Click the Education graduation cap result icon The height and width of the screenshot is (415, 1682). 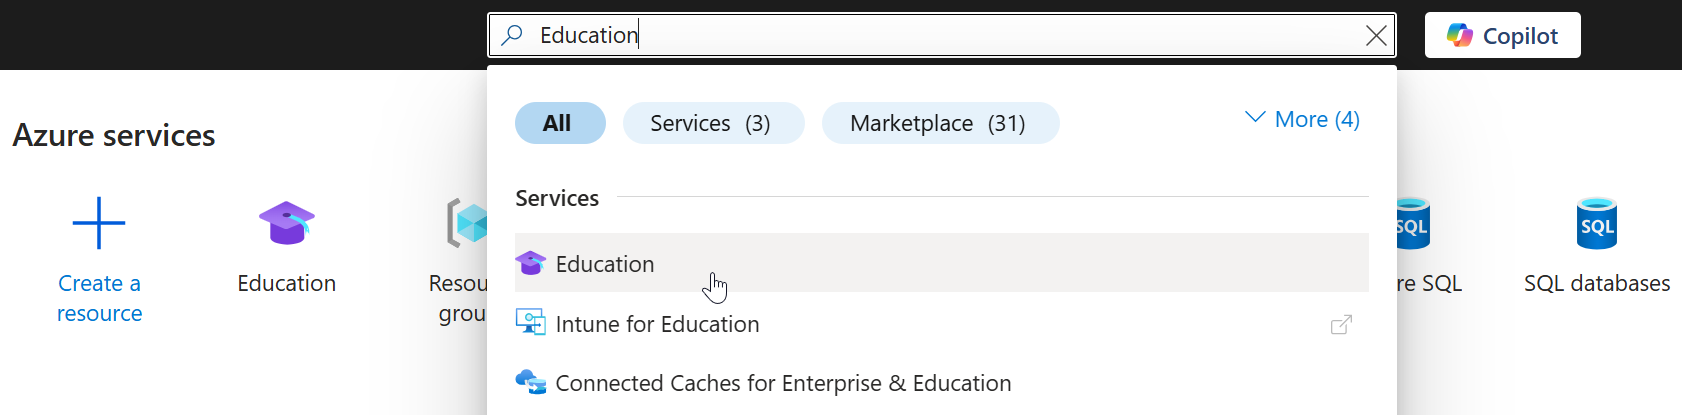(530, 263)
